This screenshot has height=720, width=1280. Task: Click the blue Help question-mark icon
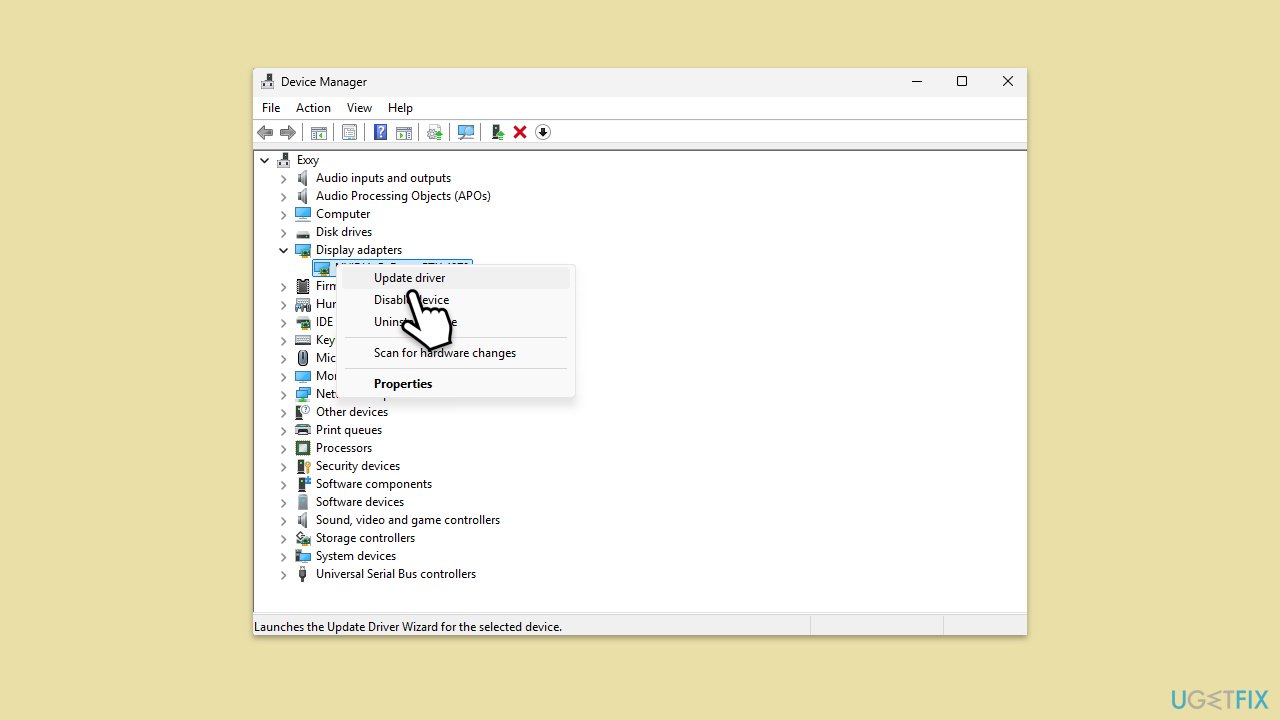coord(380,132)
